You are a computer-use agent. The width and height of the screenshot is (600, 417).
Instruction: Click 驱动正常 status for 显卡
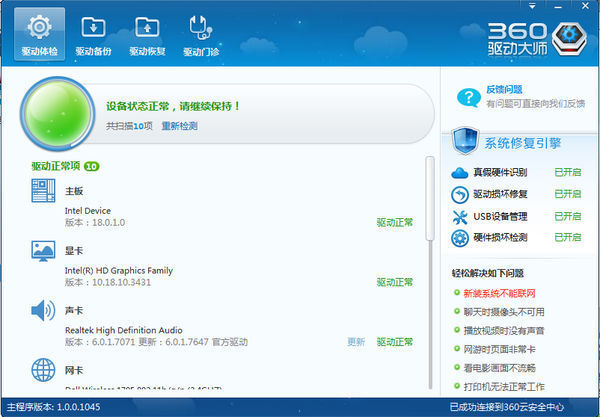click(395, 282)
